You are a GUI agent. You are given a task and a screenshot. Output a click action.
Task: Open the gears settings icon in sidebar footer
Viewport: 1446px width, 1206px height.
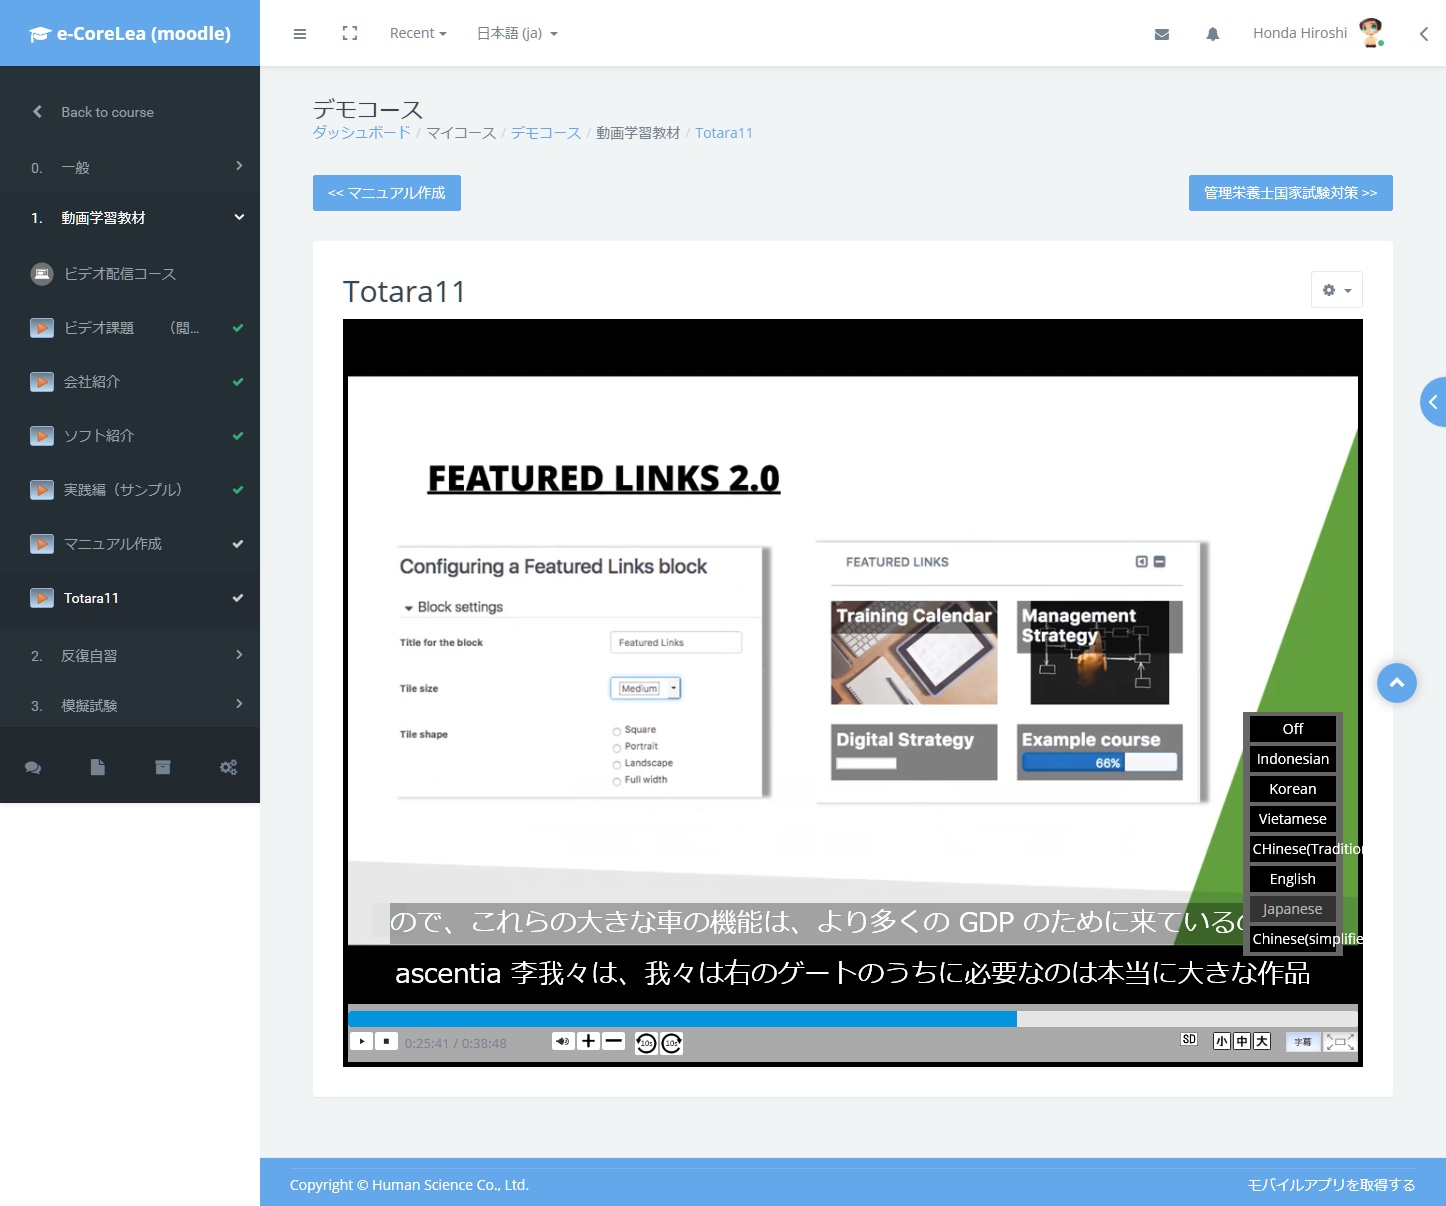point(229,767)
